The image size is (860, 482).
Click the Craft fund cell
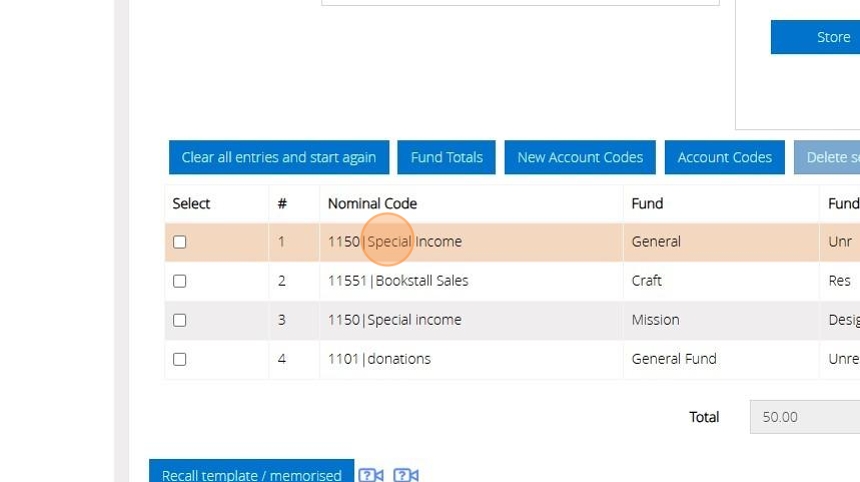(x=721, y=281)
